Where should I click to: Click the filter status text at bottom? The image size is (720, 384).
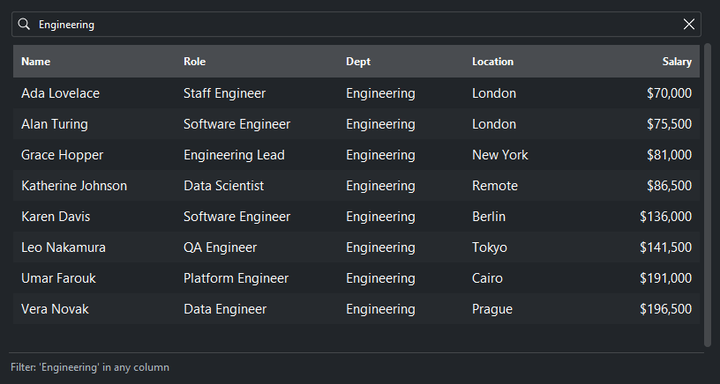(90, 367)
